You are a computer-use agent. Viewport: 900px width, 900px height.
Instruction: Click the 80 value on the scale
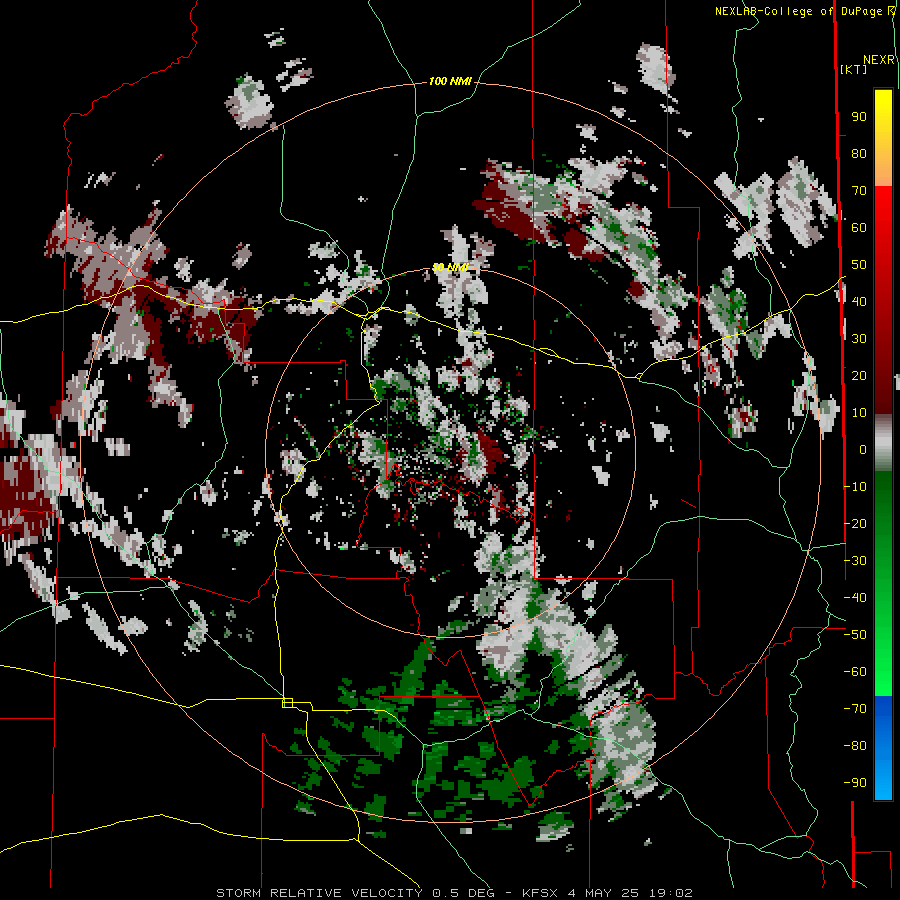click(x=859, y=153)
